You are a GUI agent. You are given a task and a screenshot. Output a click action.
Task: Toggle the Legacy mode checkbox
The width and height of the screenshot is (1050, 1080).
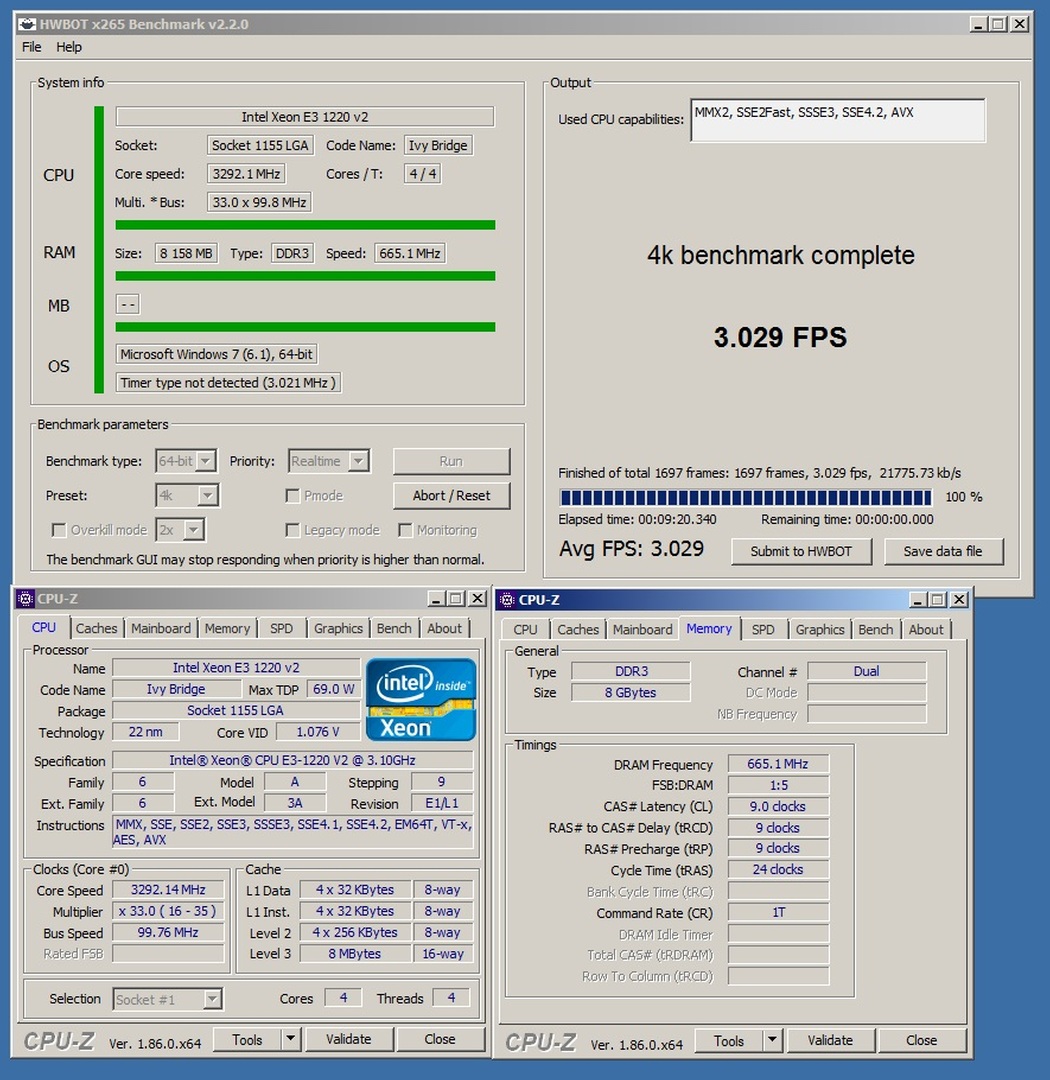click(x=292, y=530)
